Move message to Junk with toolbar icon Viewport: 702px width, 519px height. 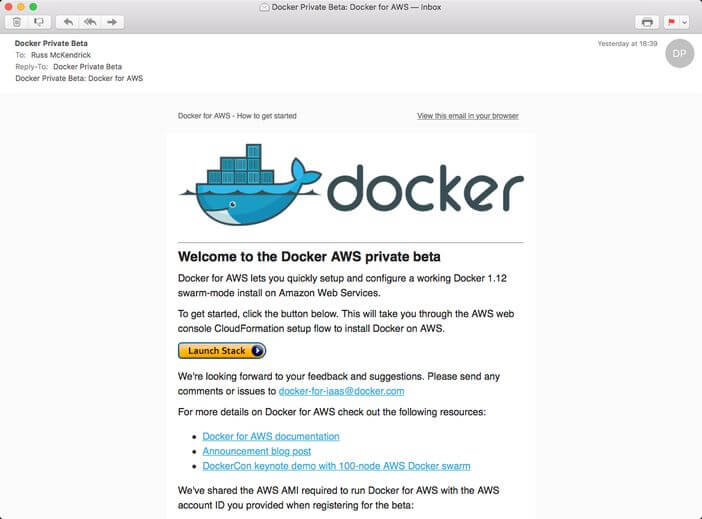click(40, 21)
